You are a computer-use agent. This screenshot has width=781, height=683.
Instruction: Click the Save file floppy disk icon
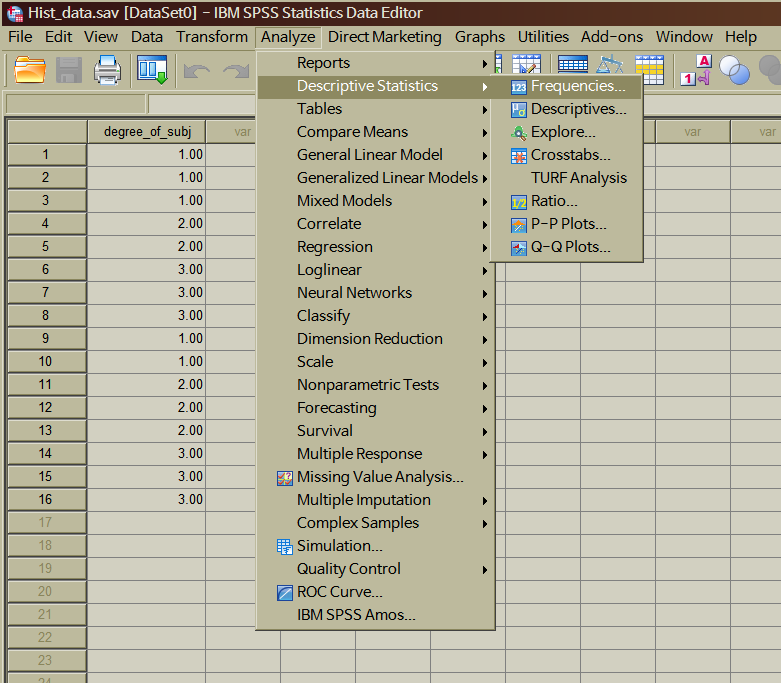pyautogui.click(x=69, y=70)
